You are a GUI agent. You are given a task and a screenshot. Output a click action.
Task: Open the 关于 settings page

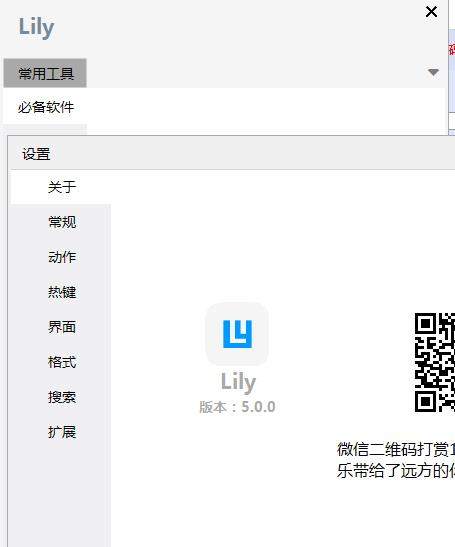click(61, 187)
